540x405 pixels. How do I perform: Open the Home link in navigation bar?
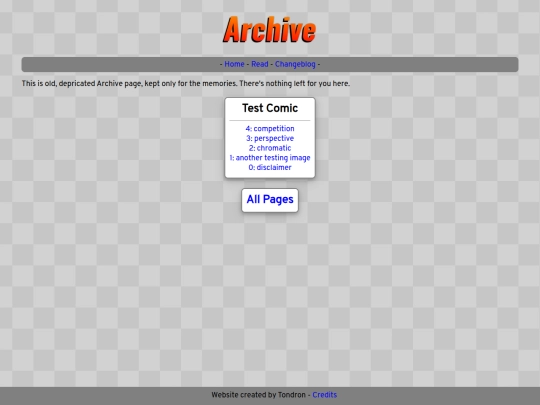(234, 64)
